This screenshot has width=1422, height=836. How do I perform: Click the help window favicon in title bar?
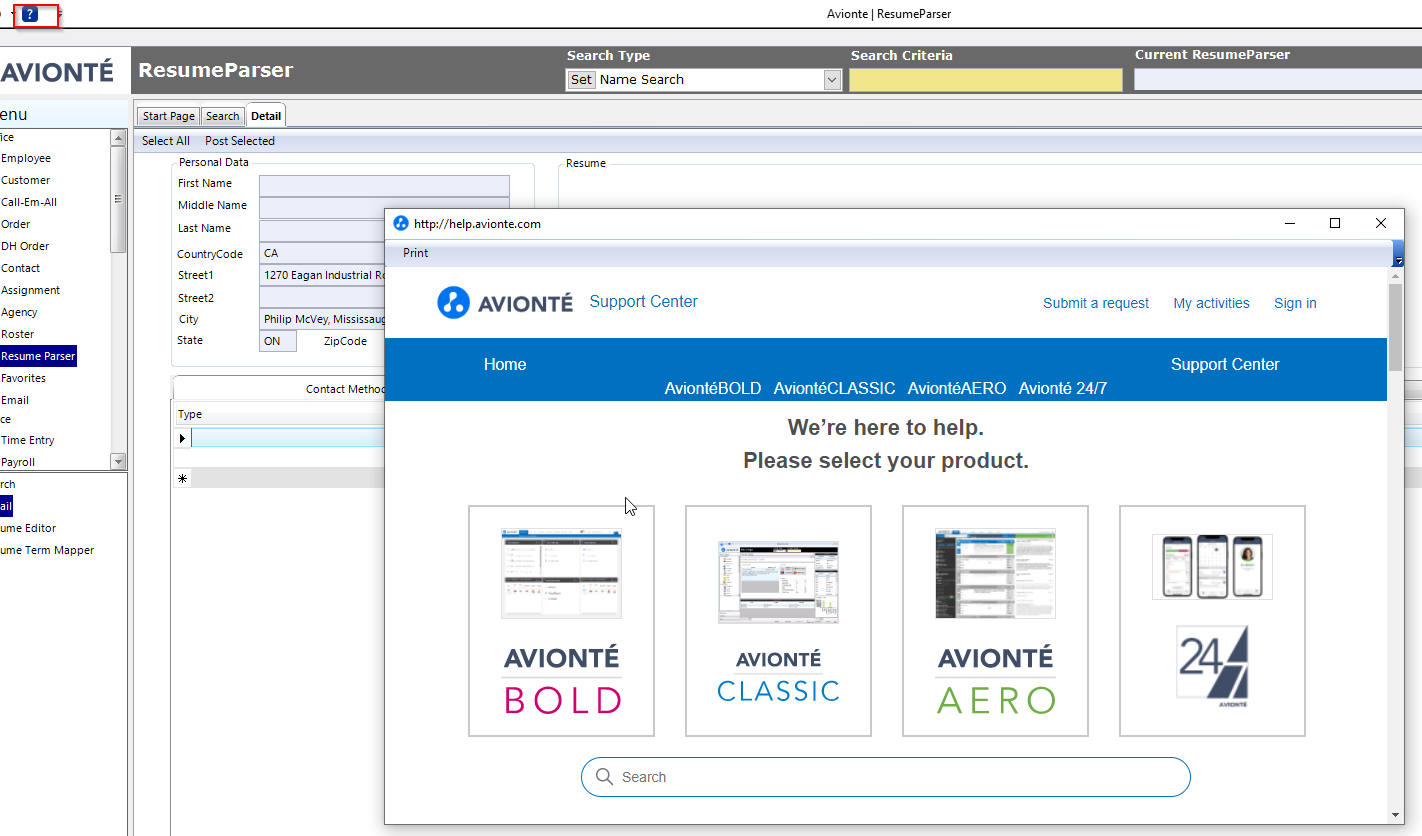click(401, 223)
